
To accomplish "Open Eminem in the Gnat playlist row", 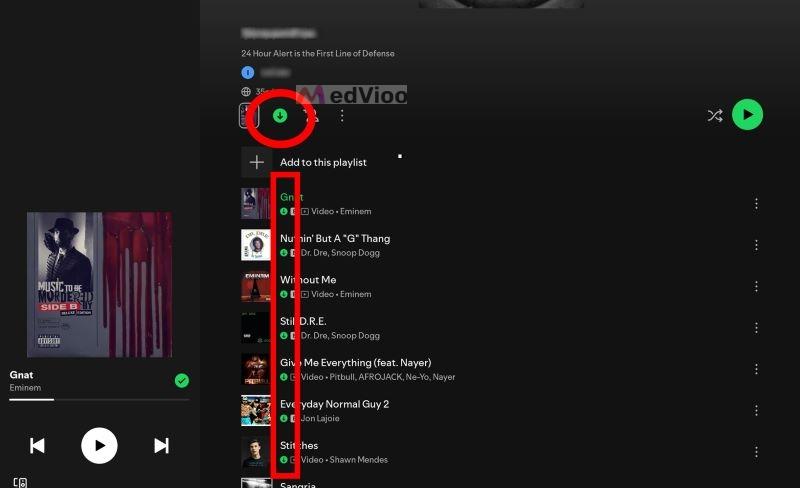I will coord(356,211).
